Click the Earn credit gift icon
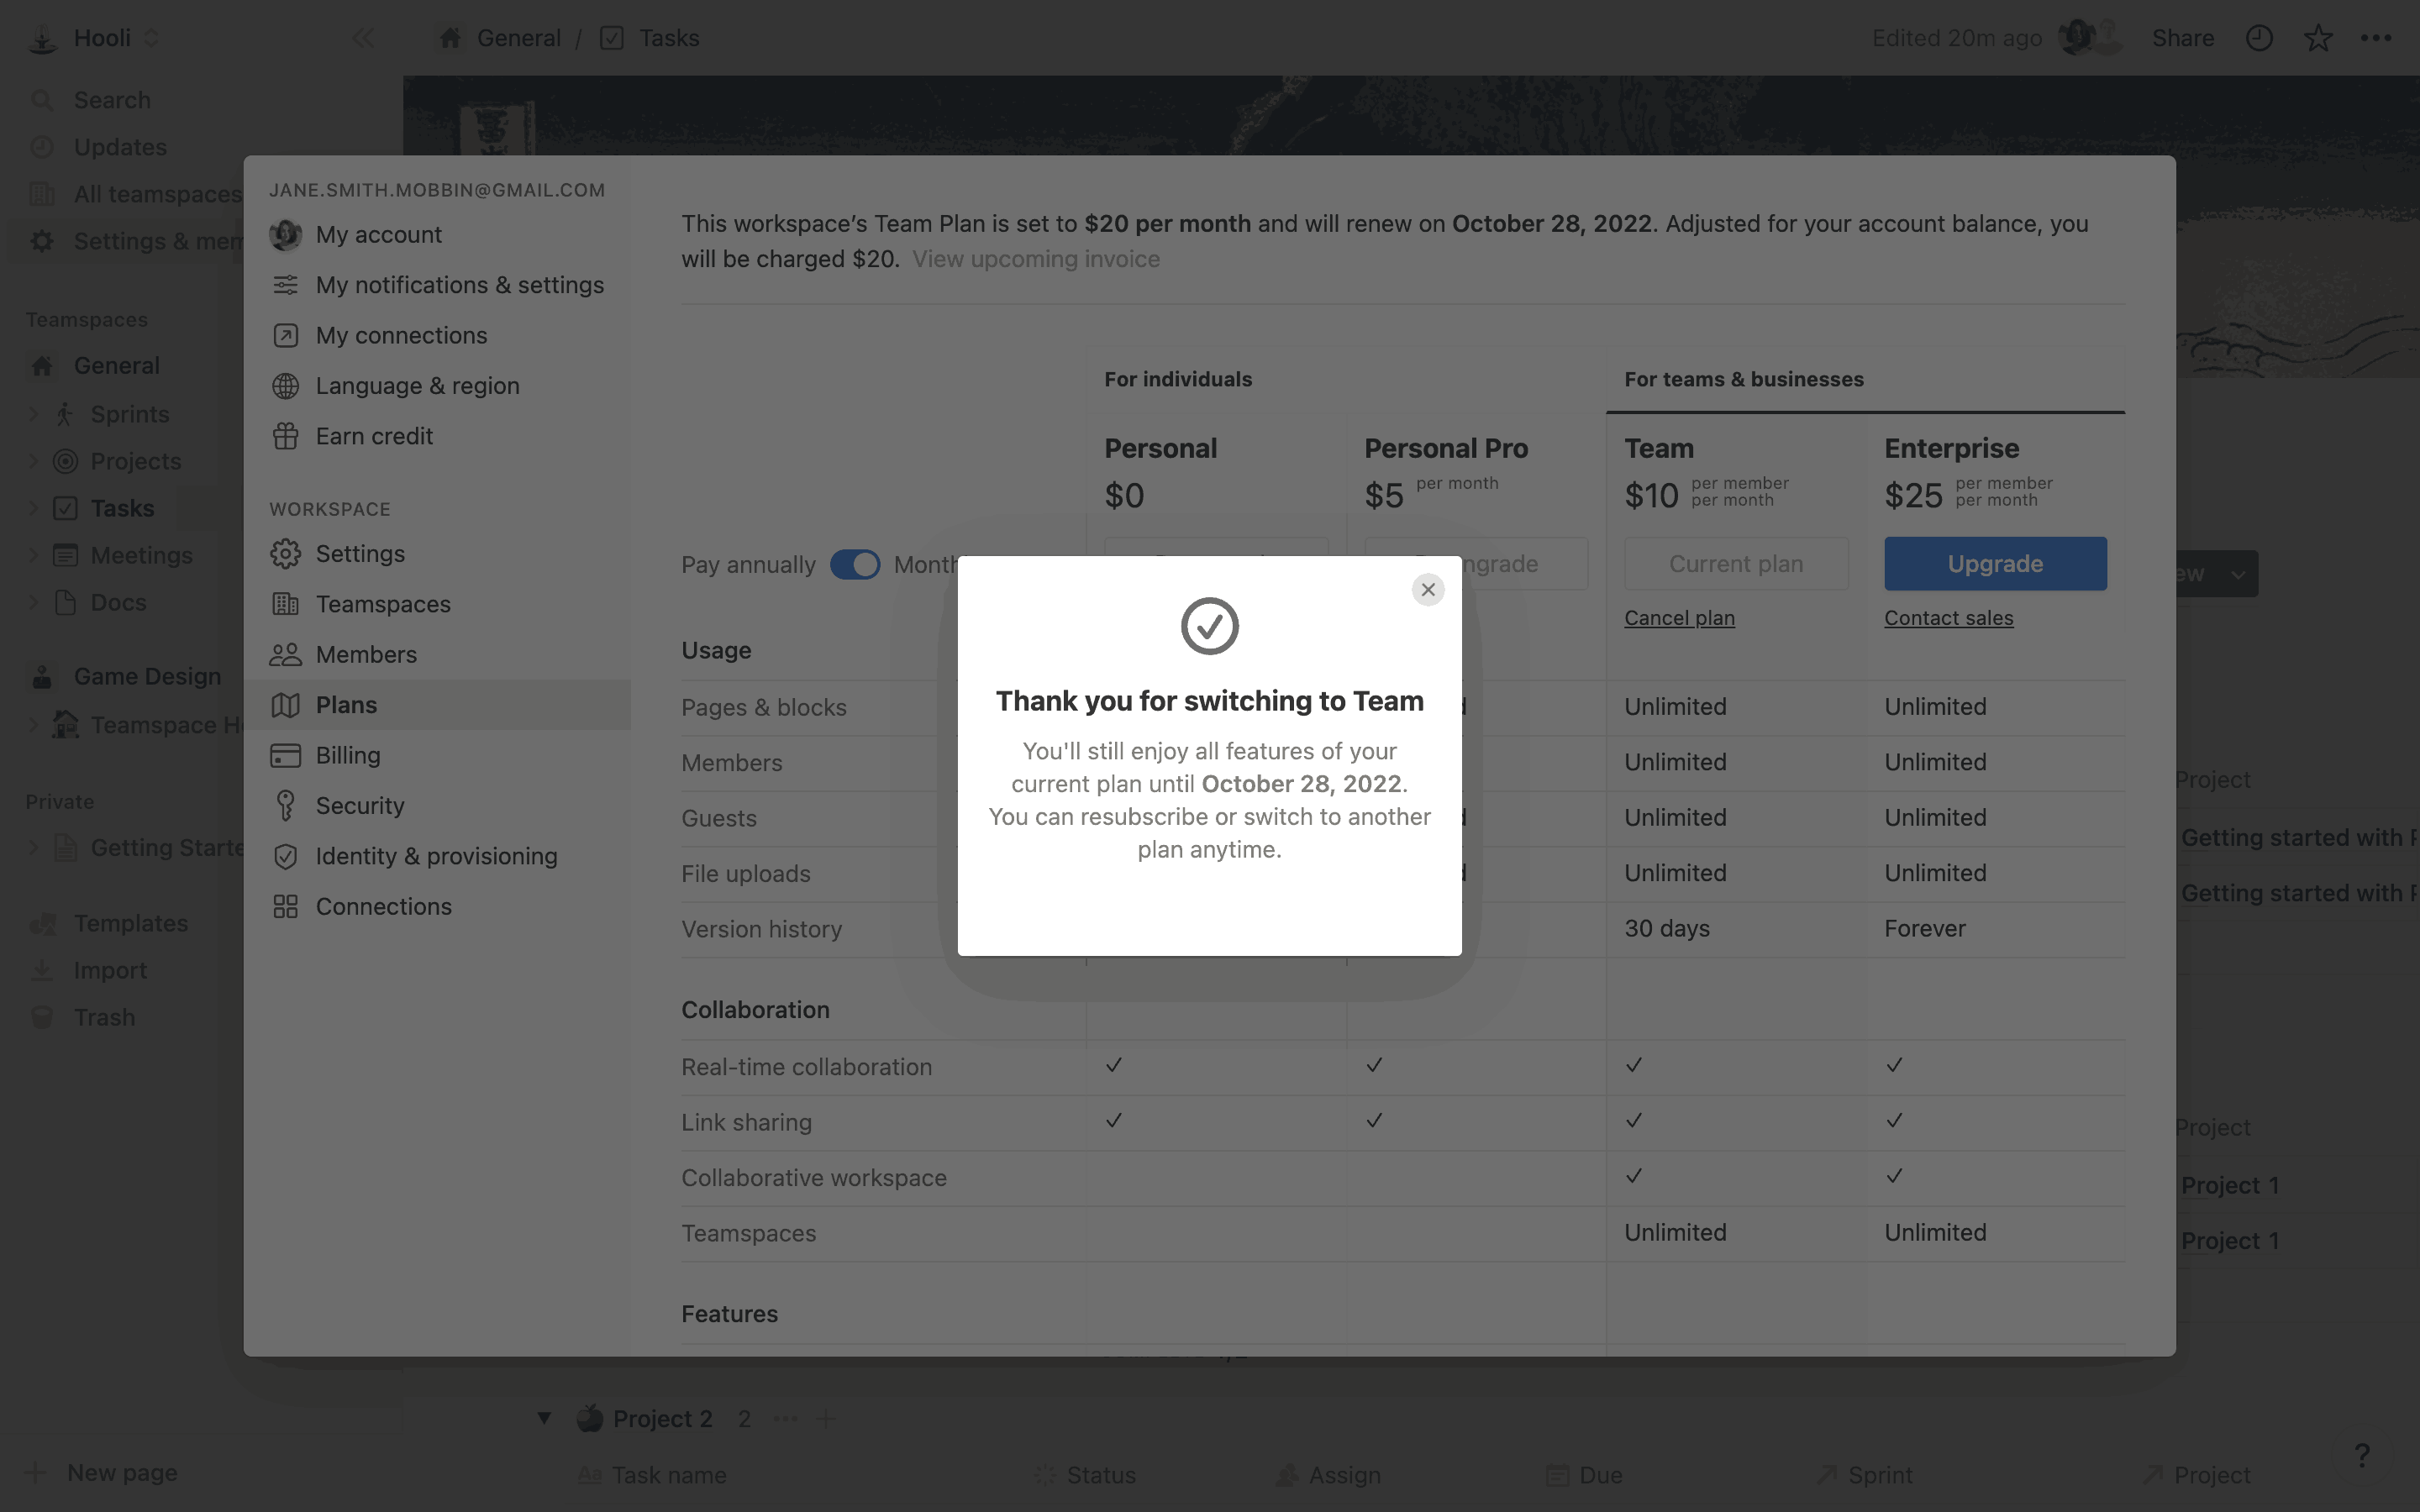Viewport: 2420px width, 1512px height. click(x=285, y=436)
